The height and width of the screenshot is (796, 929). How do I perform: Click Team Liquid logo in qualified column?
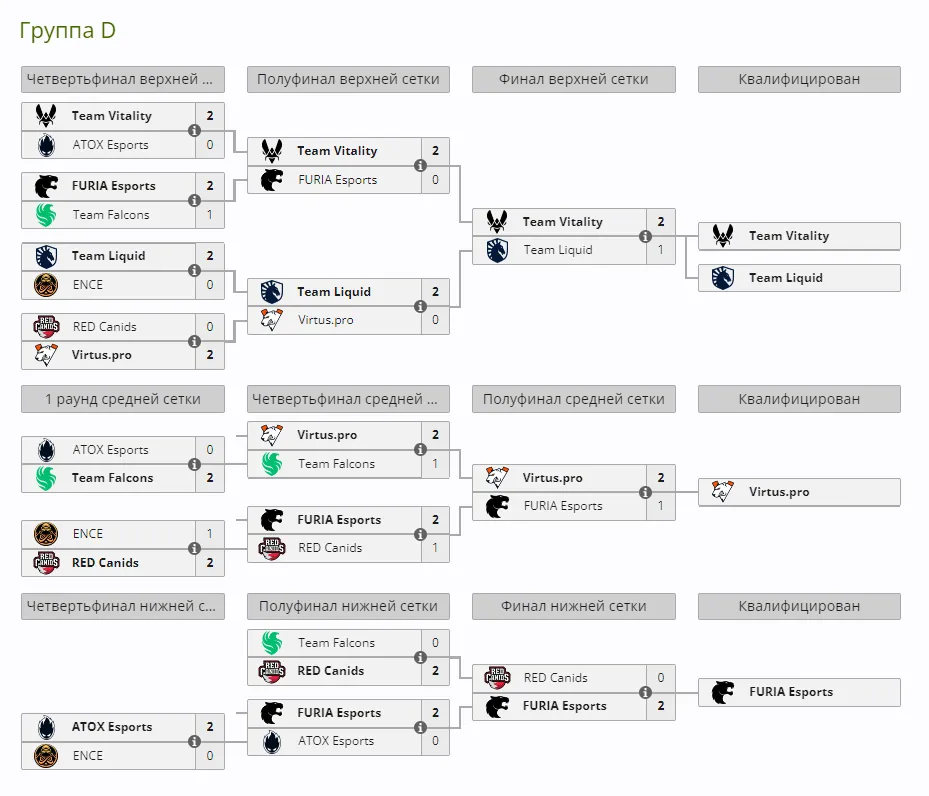click(723, 278)
